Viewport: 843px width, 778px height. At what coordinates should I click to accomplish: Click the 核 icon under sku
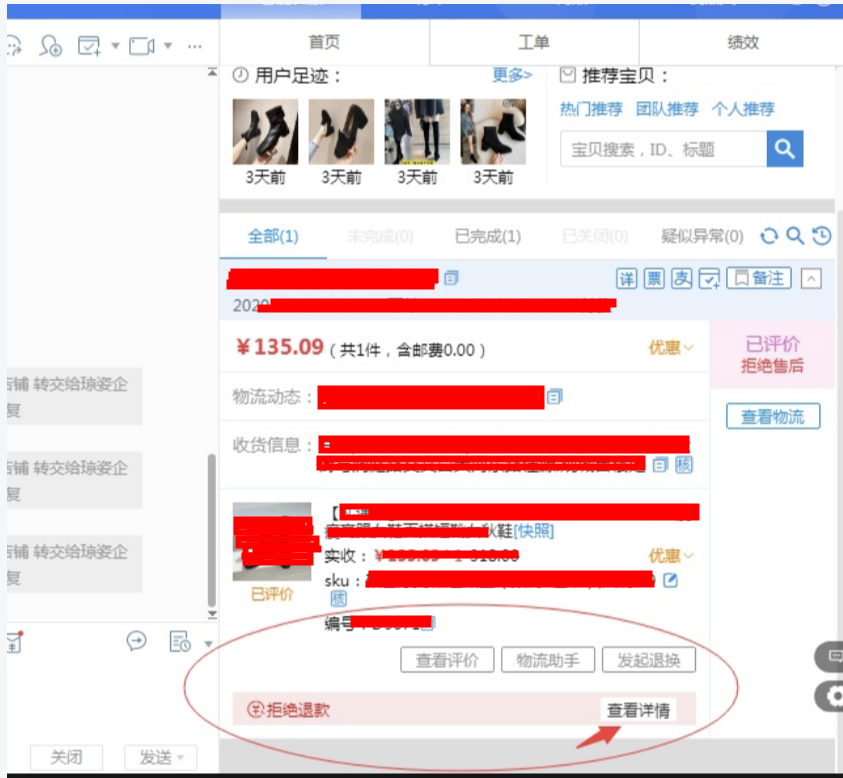coord(338,598)
